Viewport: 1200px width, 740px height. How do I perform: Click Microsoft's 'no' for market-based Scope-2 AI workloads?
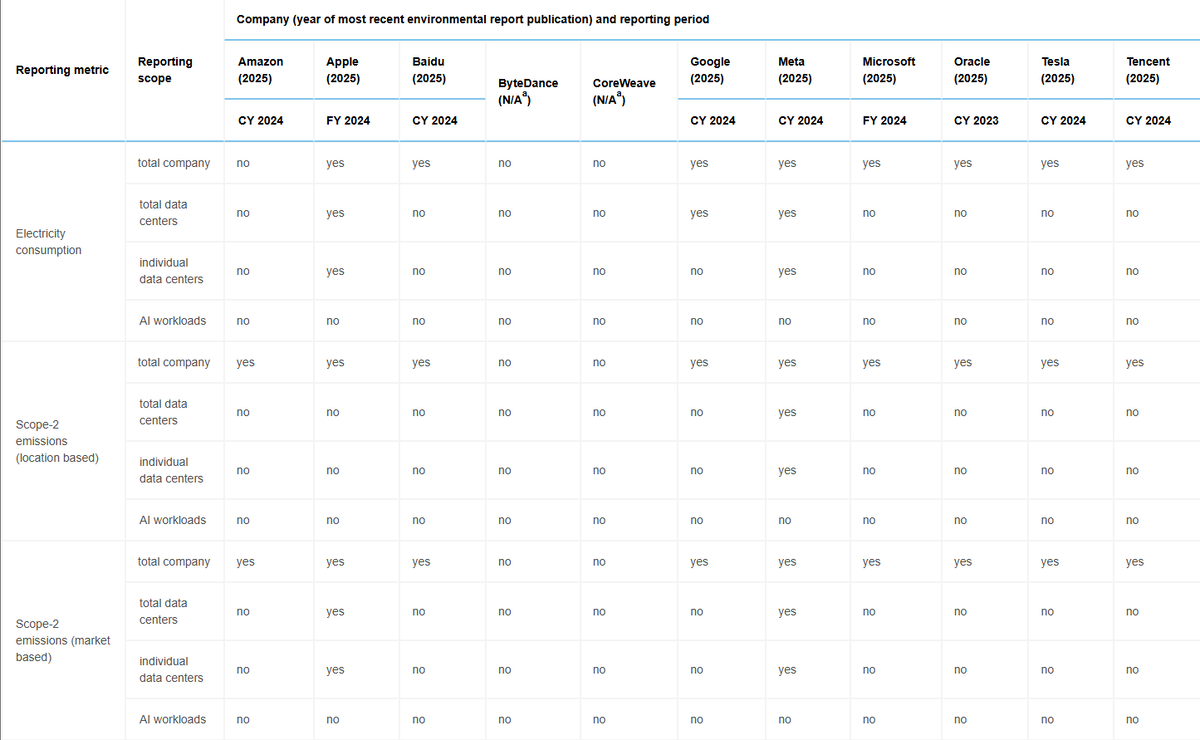[869, 719]
